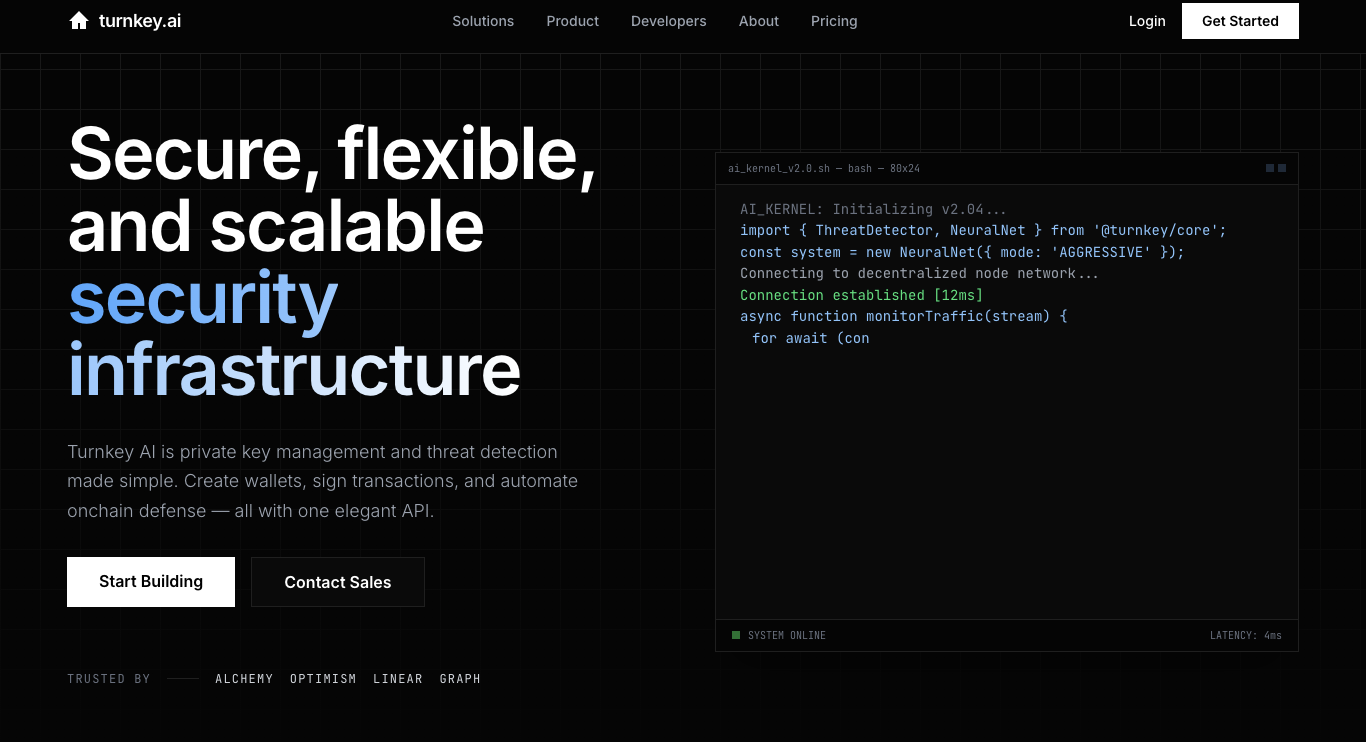Select the LINEAR trusted-by logo
Screen dimensions: 1366x742
pos(398,679)
